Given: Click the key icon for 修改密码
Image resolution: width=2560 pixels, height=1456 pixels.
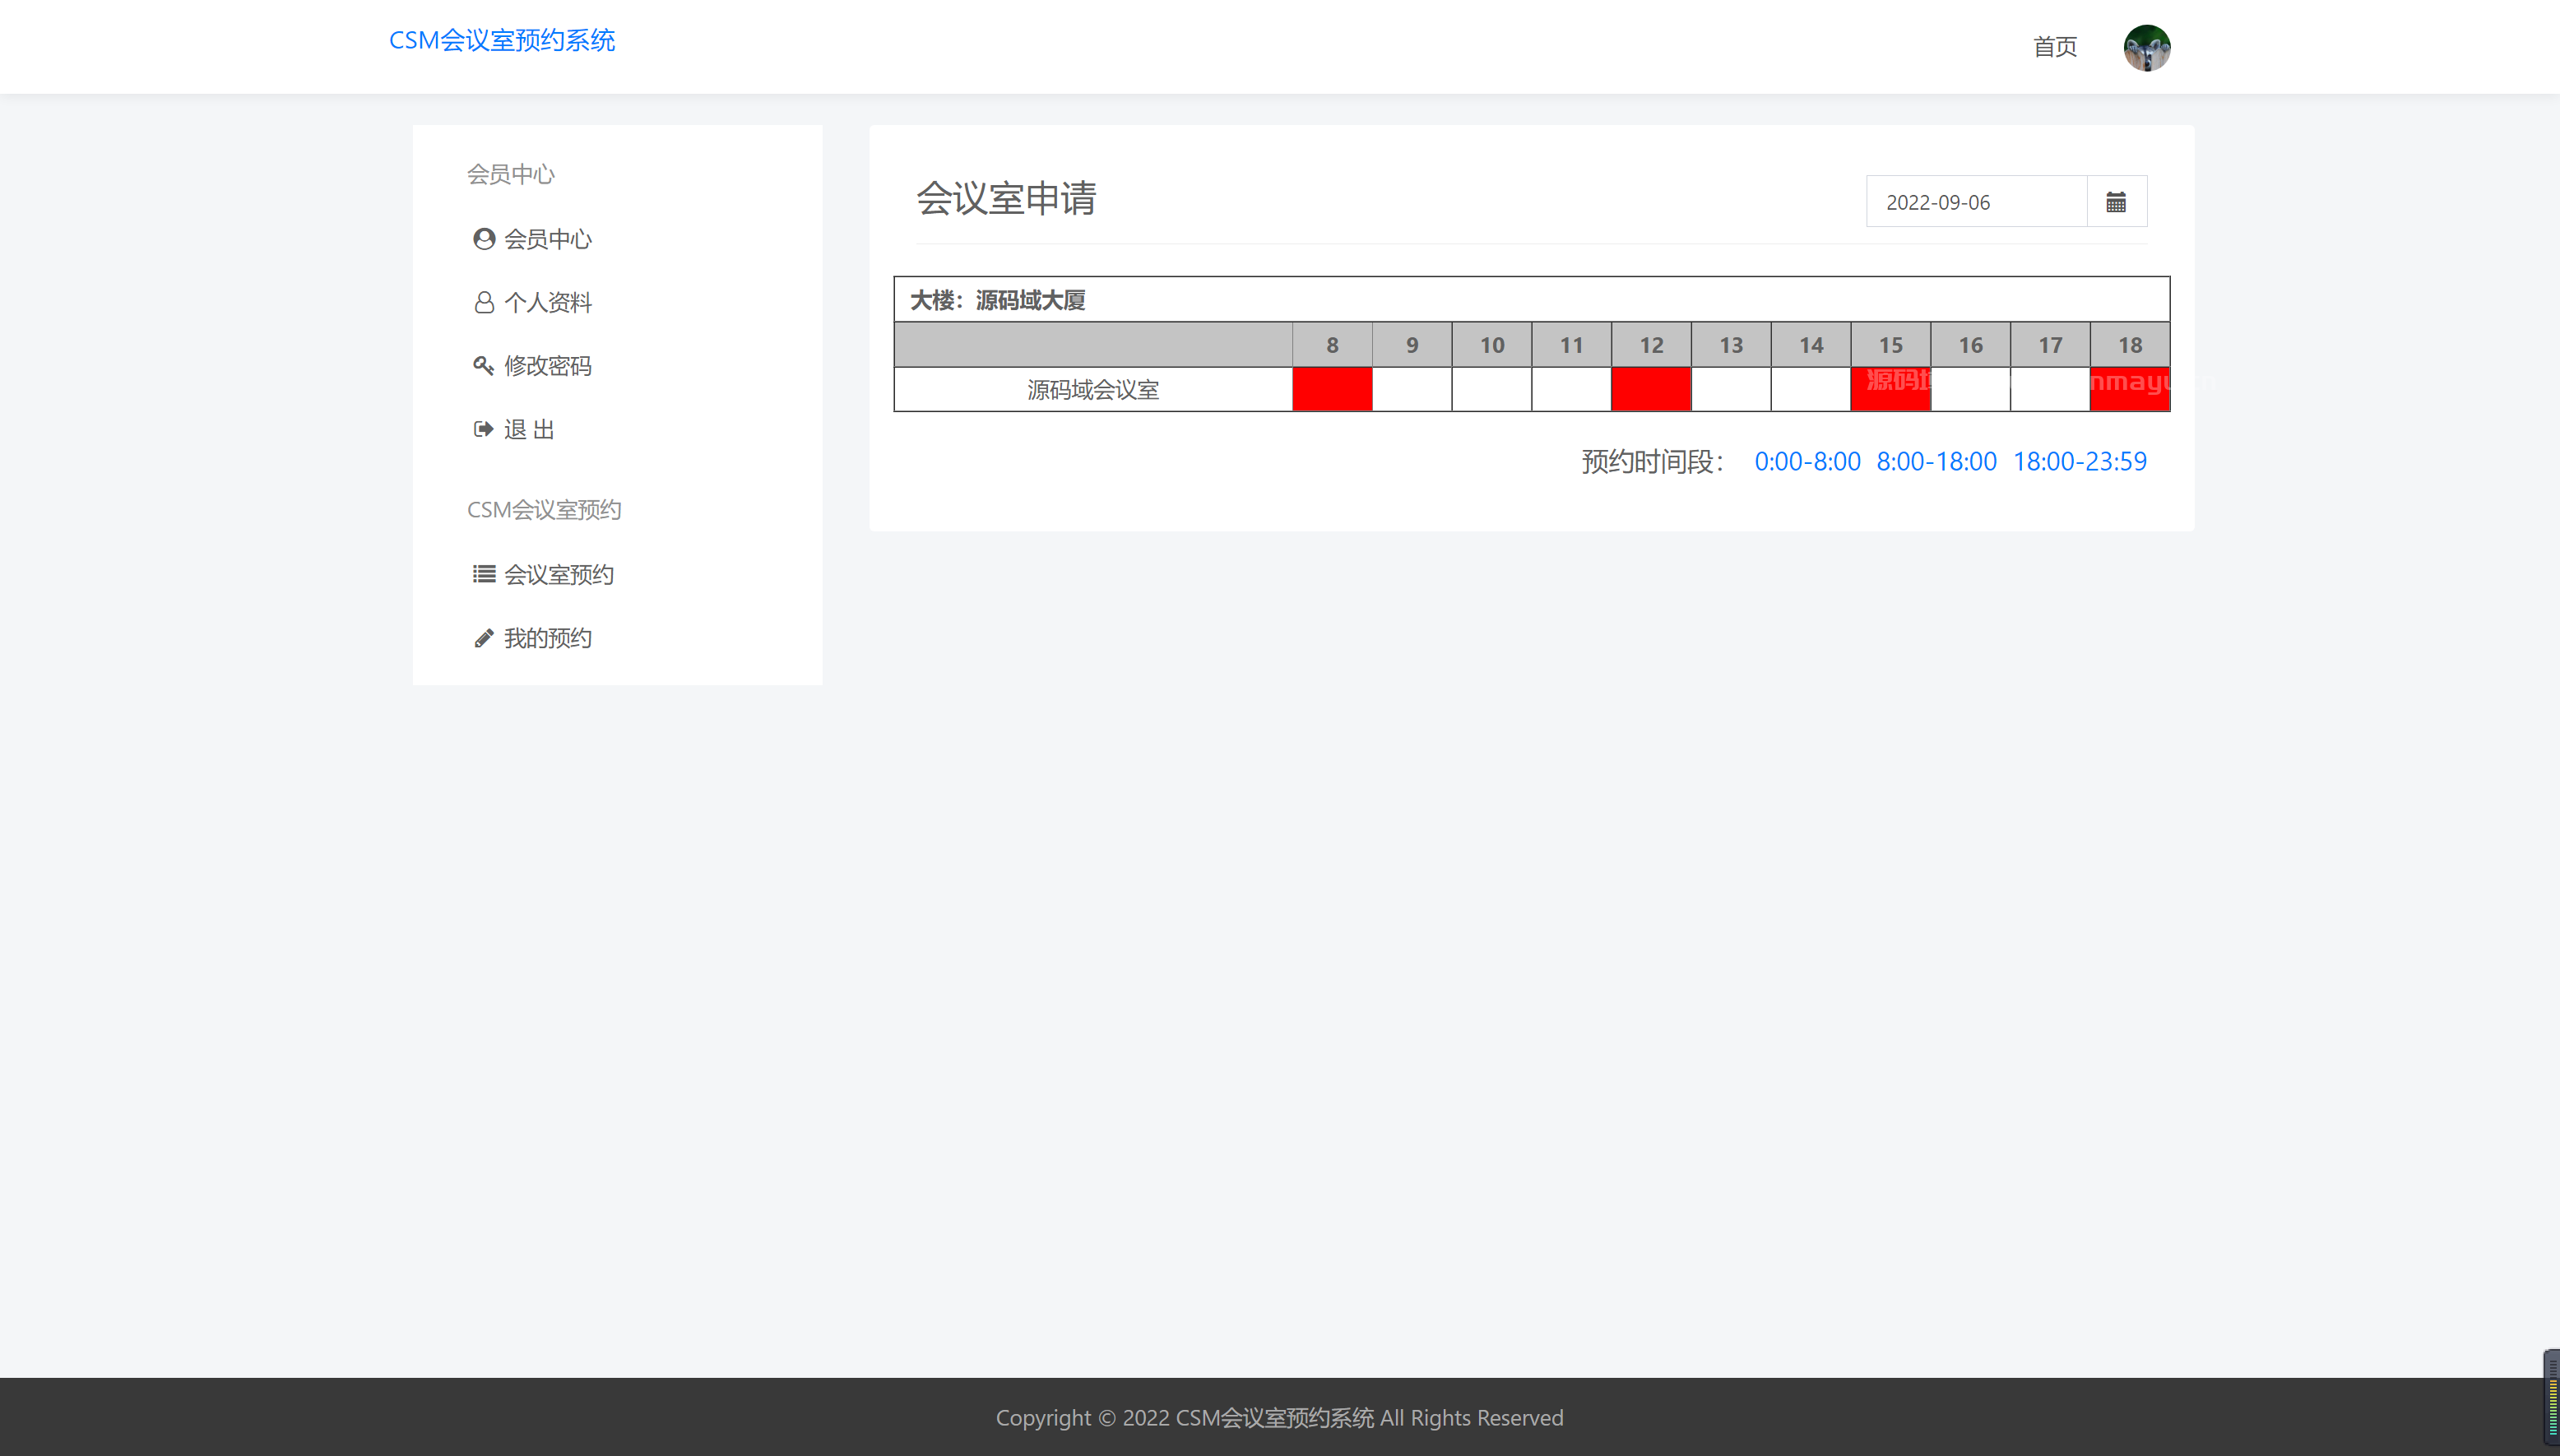Looking at the screenshot, I should pos(484,365).
